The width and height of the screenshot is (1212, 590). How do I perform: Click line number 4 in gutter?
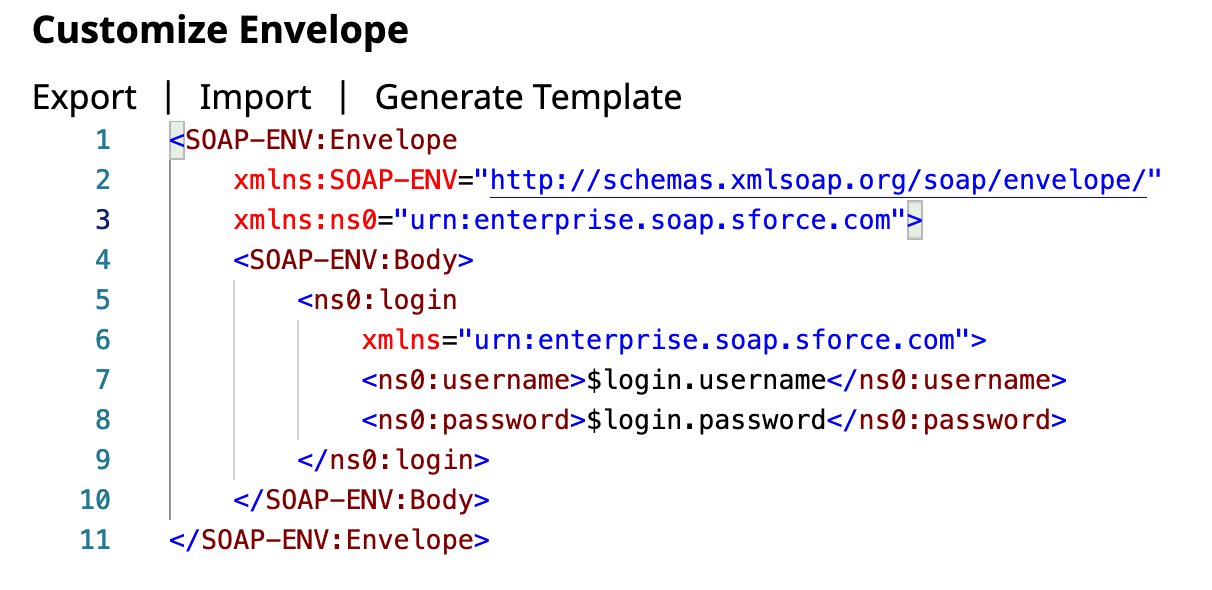click(103, 260)
